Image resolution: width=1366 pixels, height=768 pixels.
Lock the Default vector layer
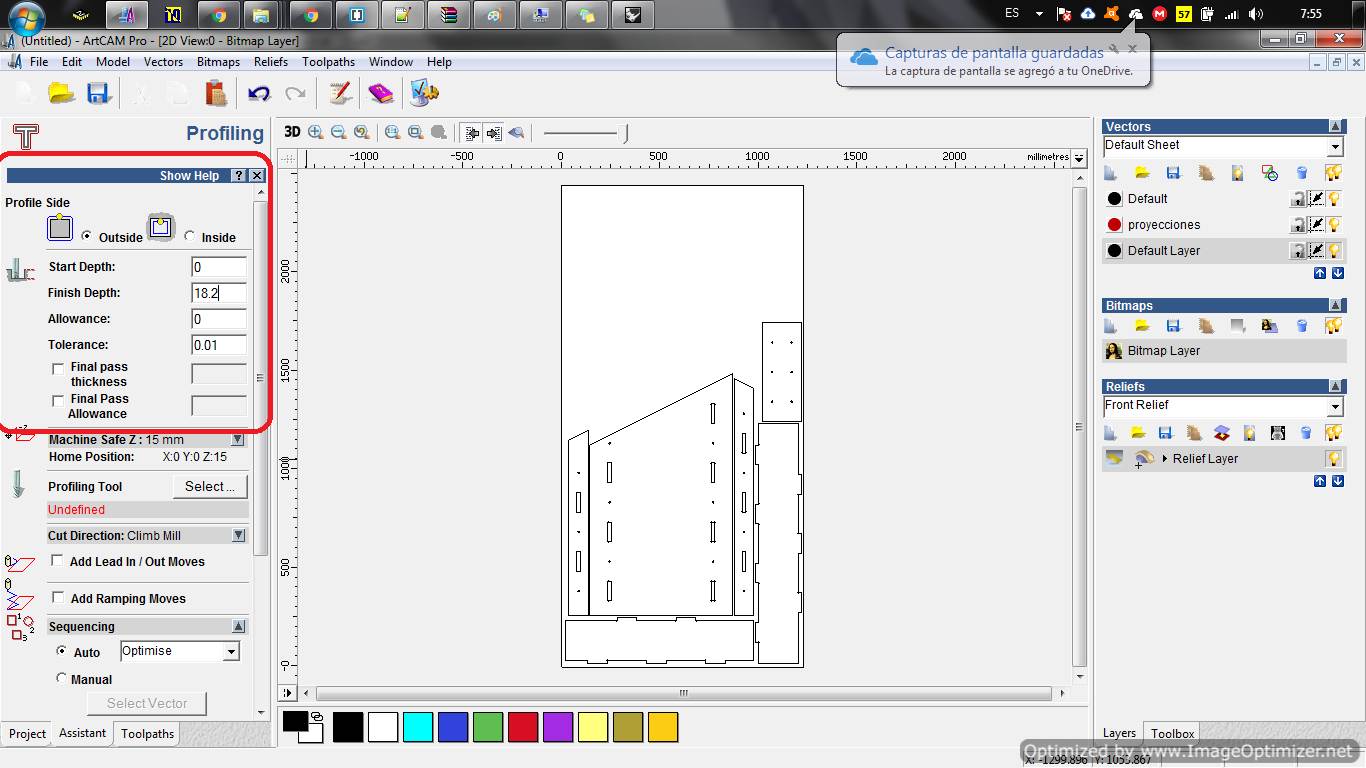click(x=1298, y=199)
